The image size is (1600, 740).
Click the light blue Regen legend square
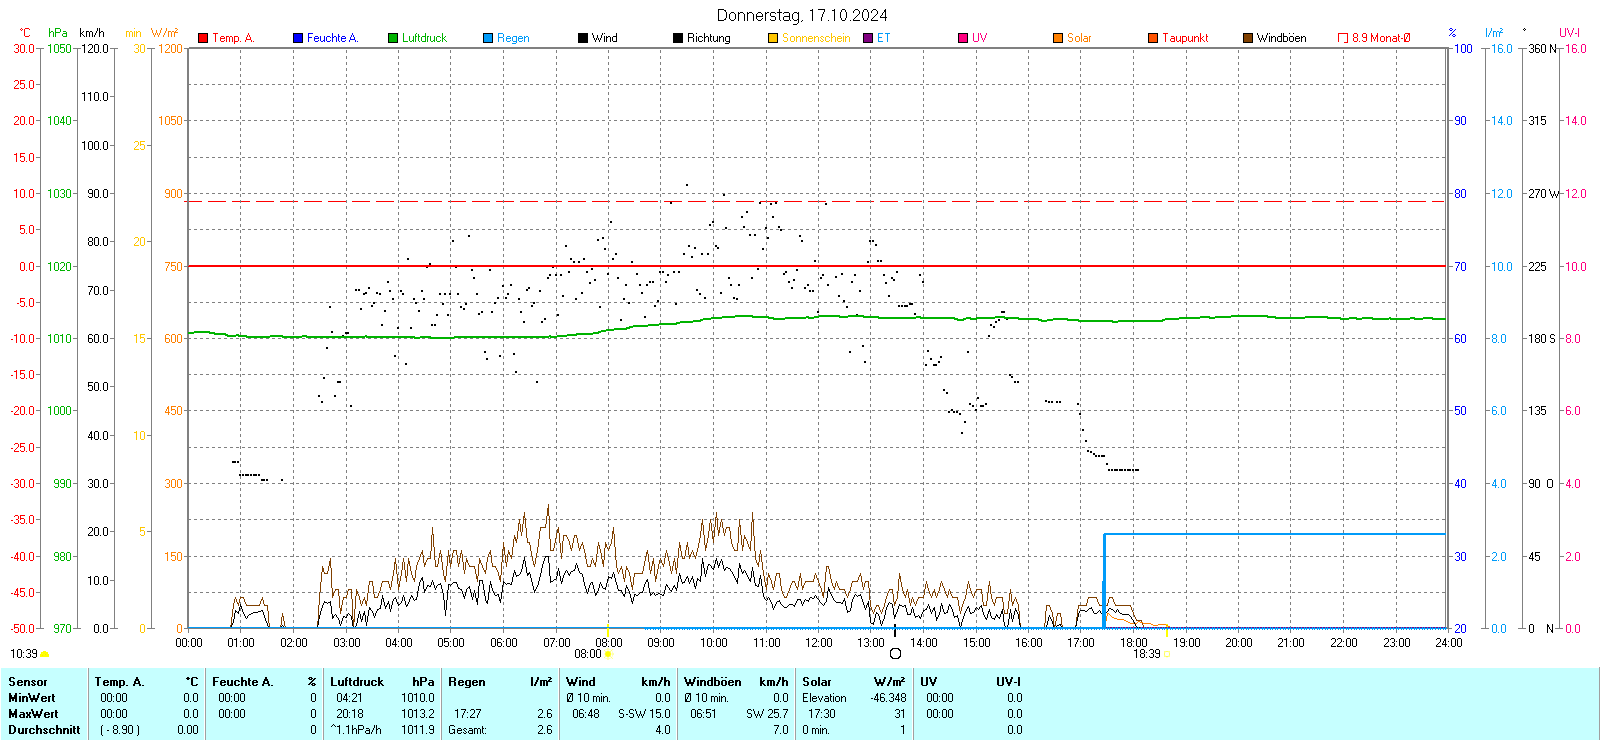point(488,38)
